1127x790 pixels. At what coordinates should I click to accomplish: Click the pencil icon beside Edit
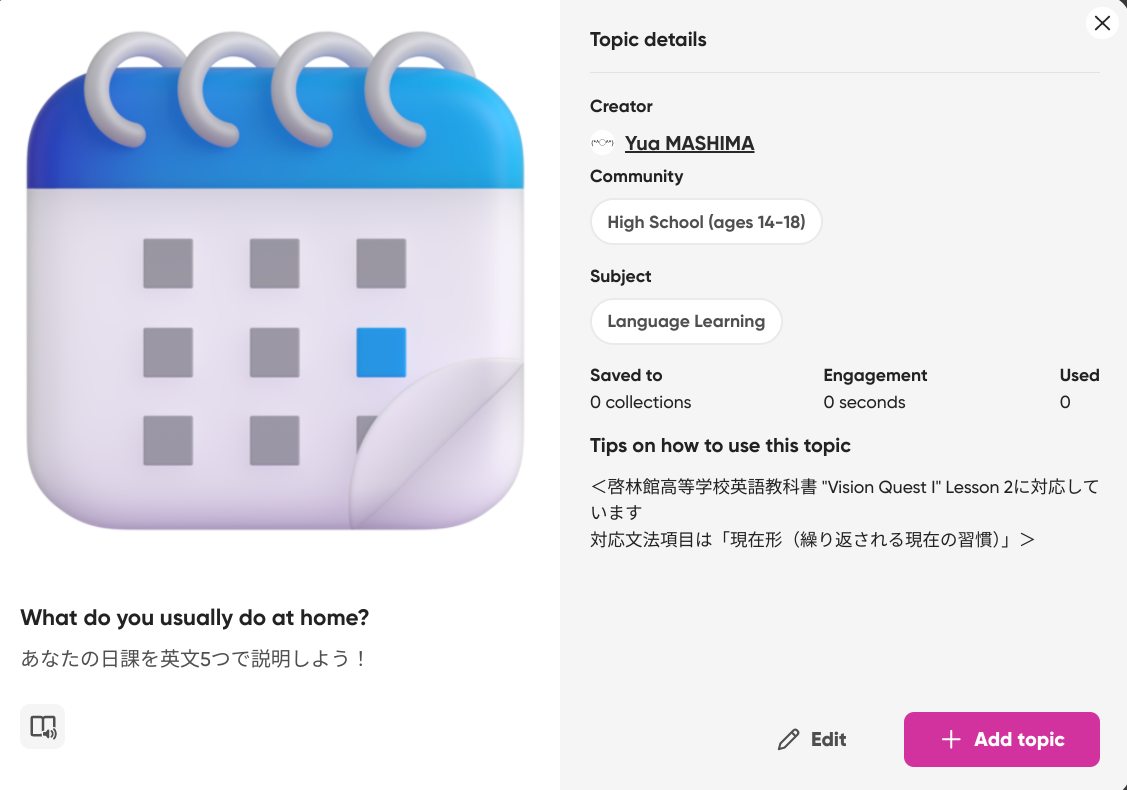pos(788,740)
